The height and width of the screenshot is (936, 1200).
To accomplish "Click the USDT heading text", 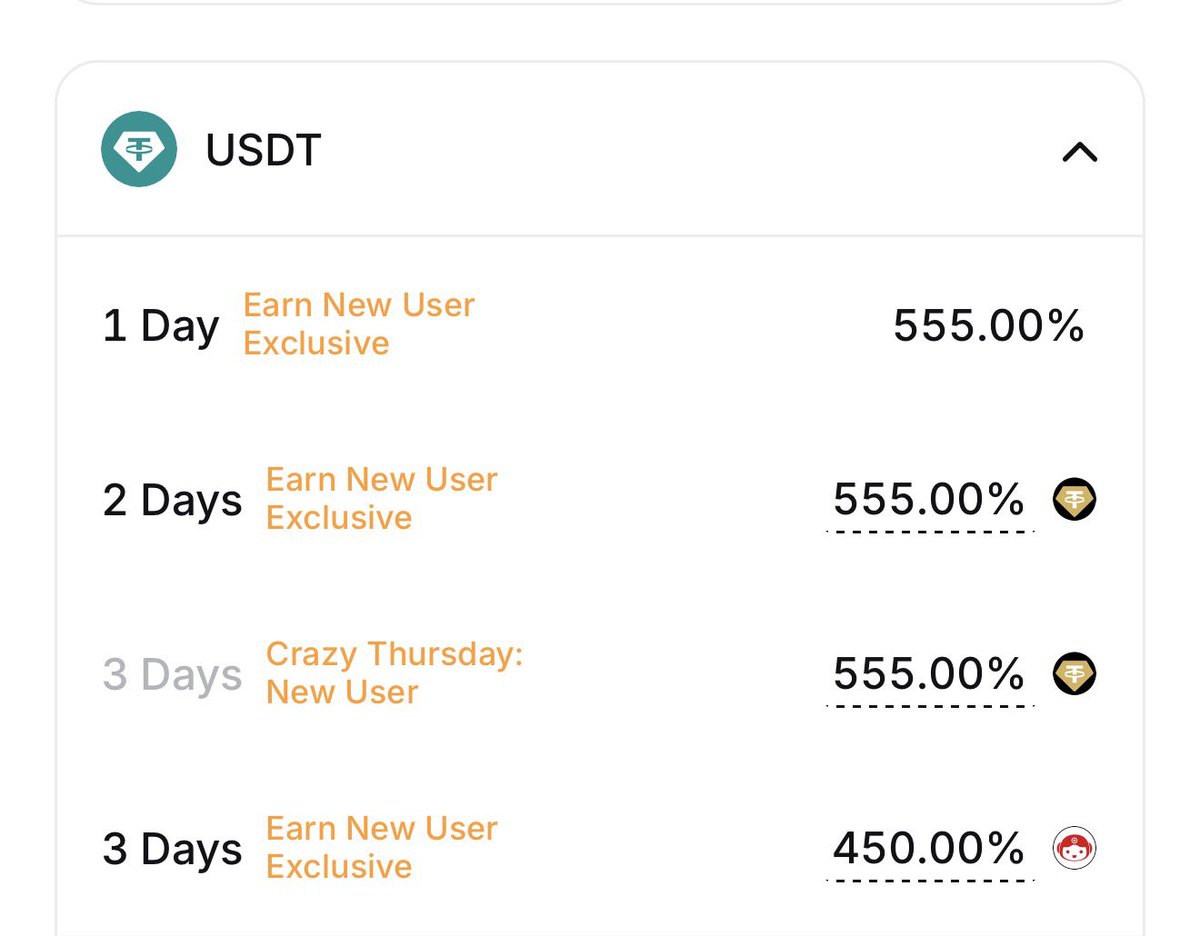I will coord(263,151).
